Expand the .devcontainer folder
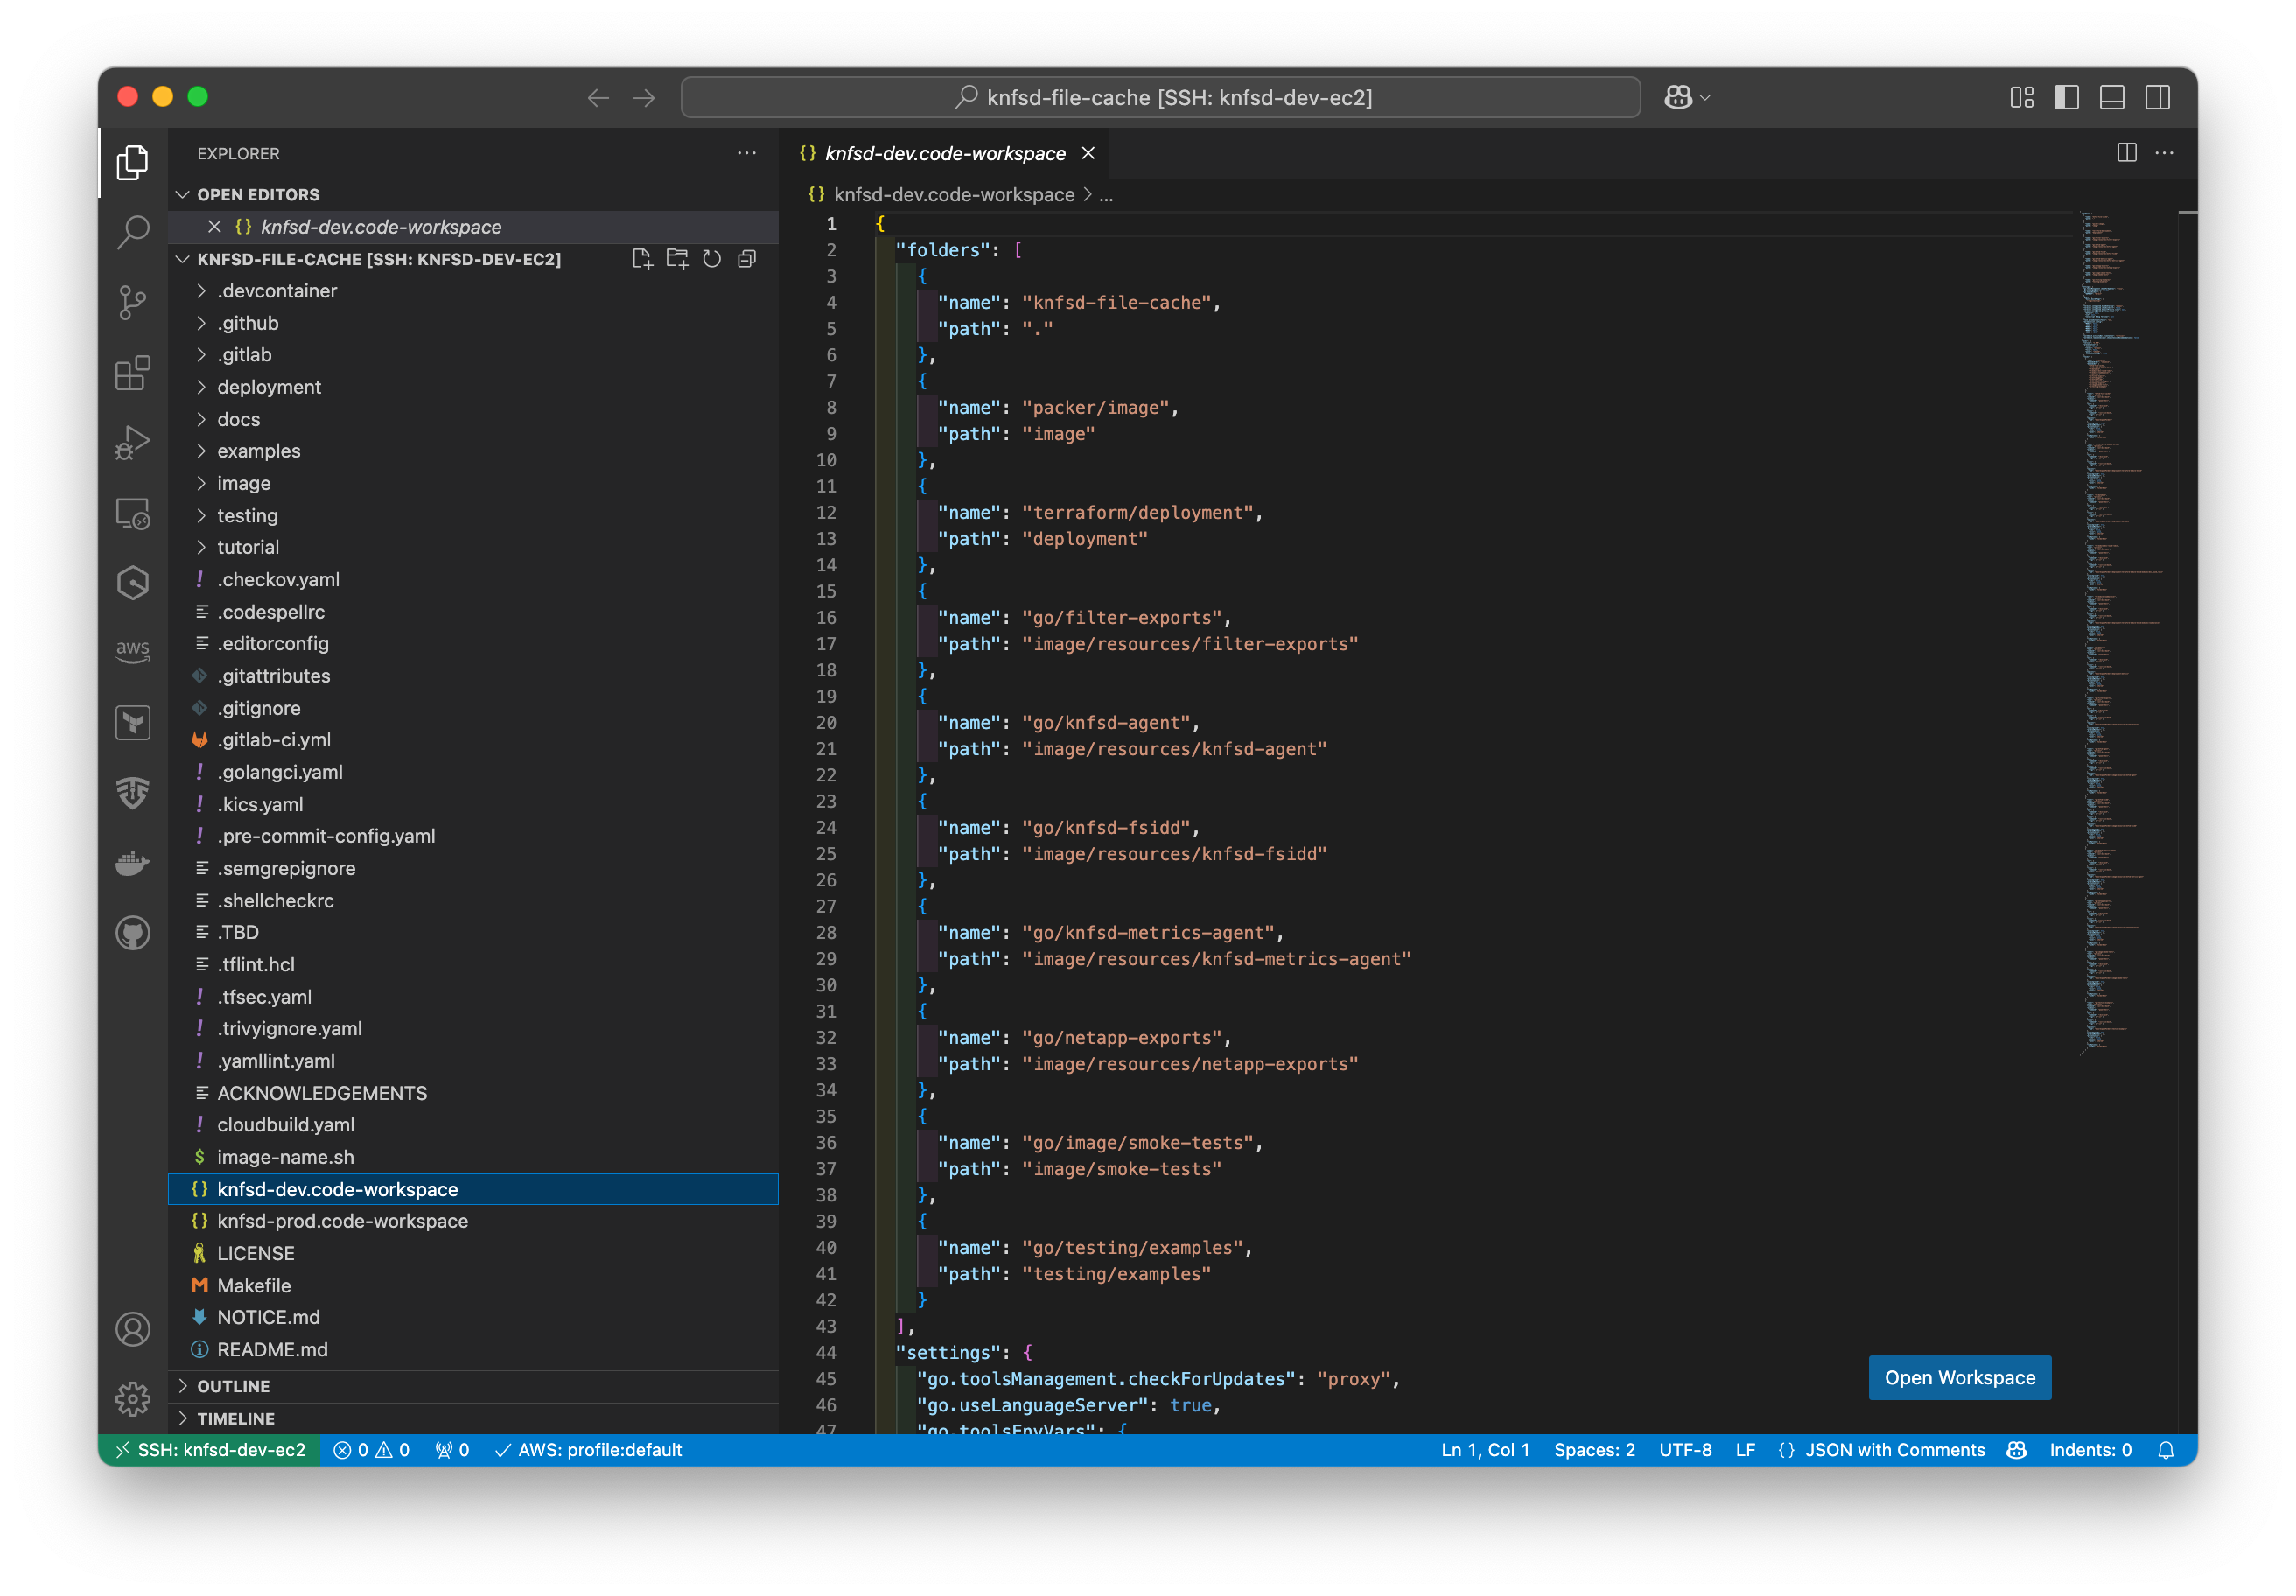Viewport: 2296px width, 1596px height. 474,291
